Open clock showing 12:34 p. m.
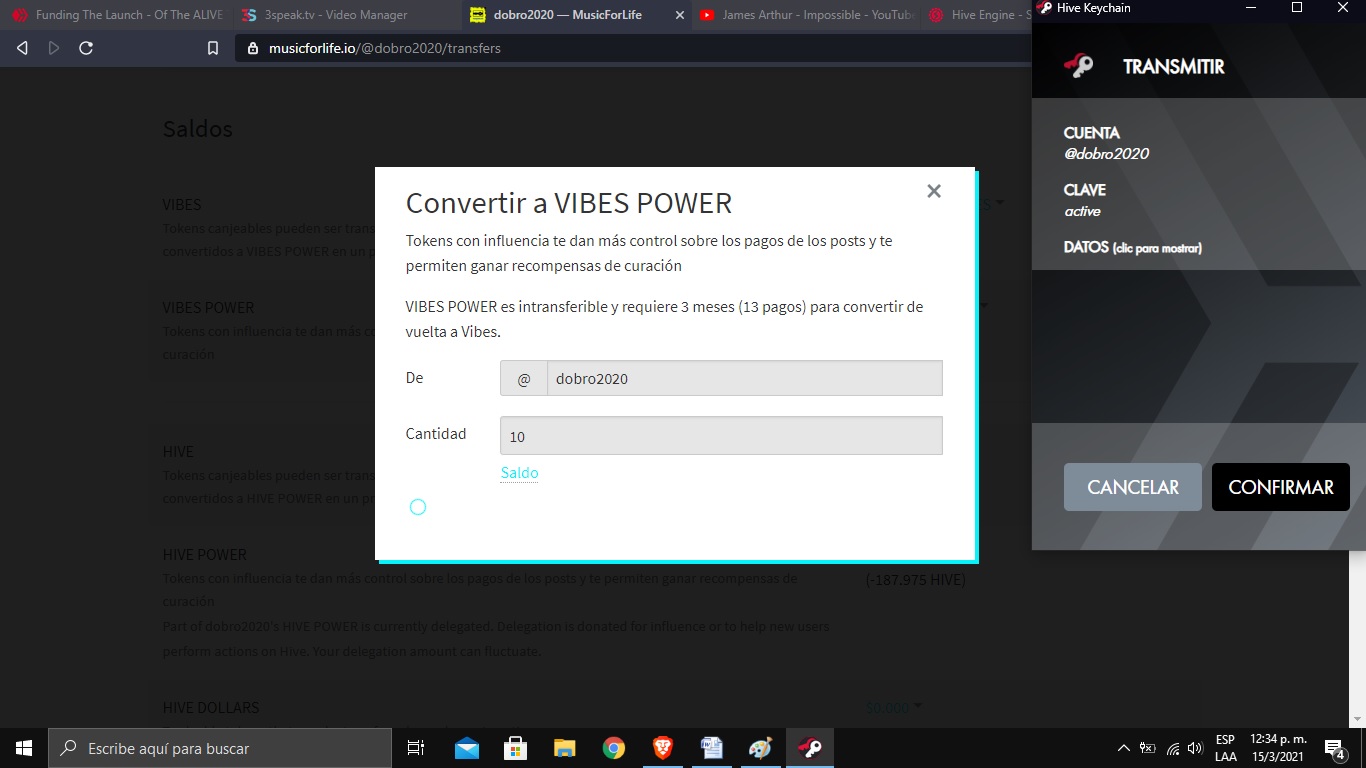Viewport: 1366px width, 768px height. coord(1278,748)
